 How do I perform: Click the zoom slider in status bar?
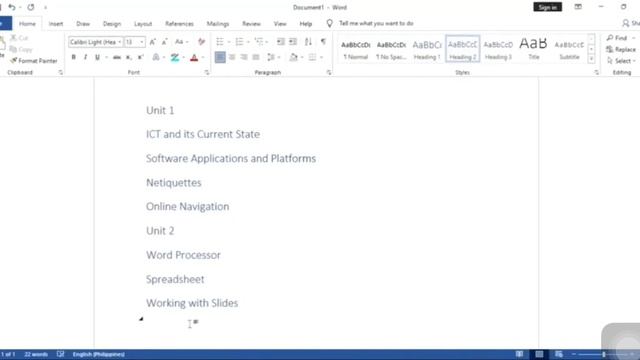tap(604, 354)
